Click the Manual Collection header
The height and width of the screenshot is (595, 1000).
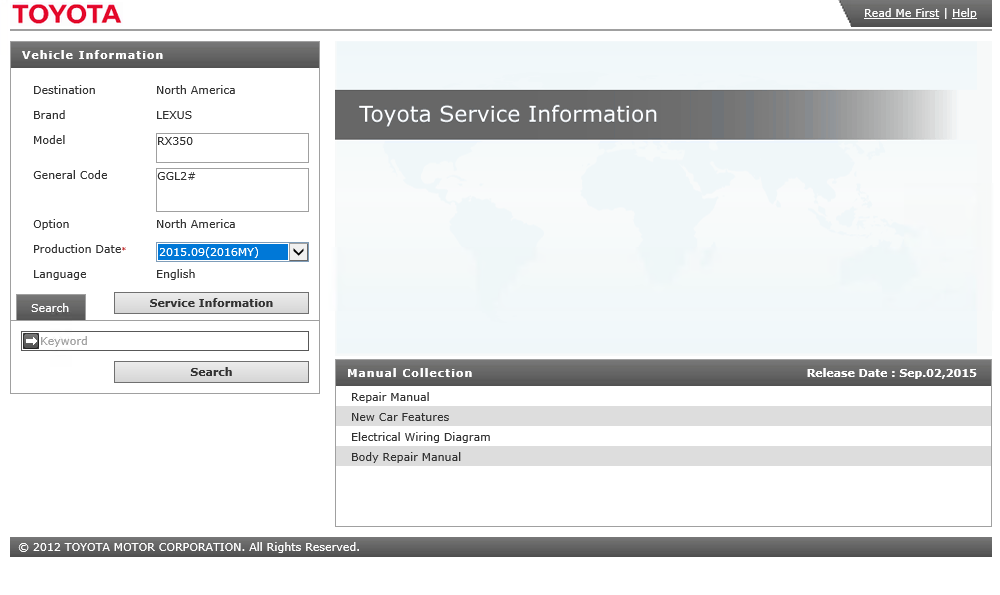(409, 373)
